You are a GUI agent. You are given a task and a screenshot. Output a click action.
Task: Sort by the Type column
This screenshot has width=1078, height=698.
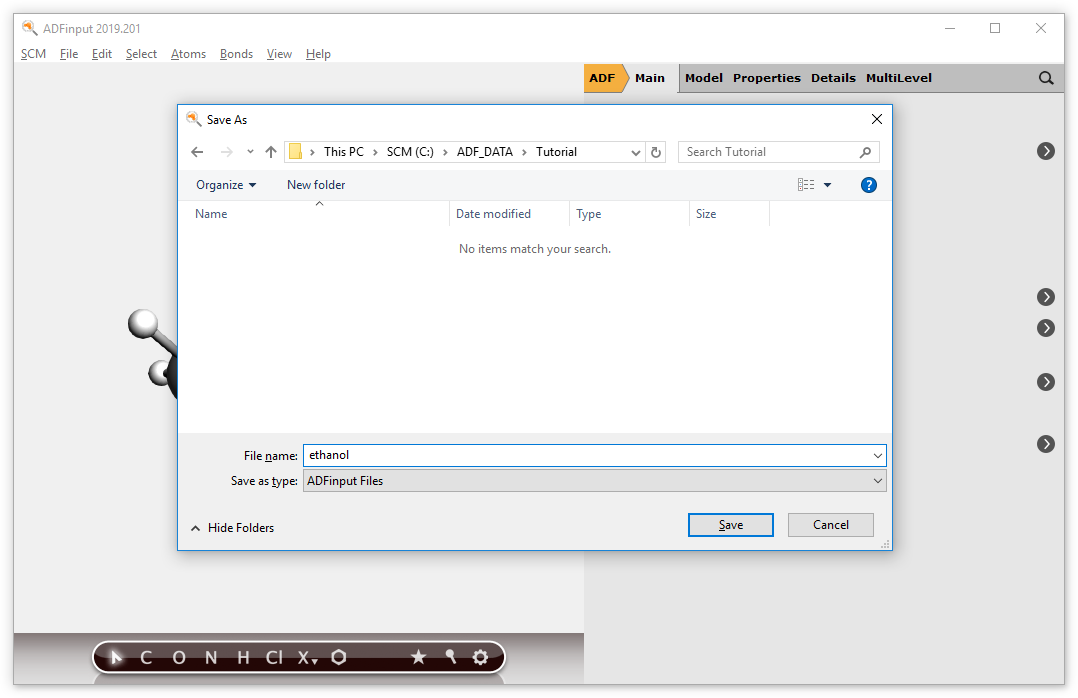[x=629, y=214]
